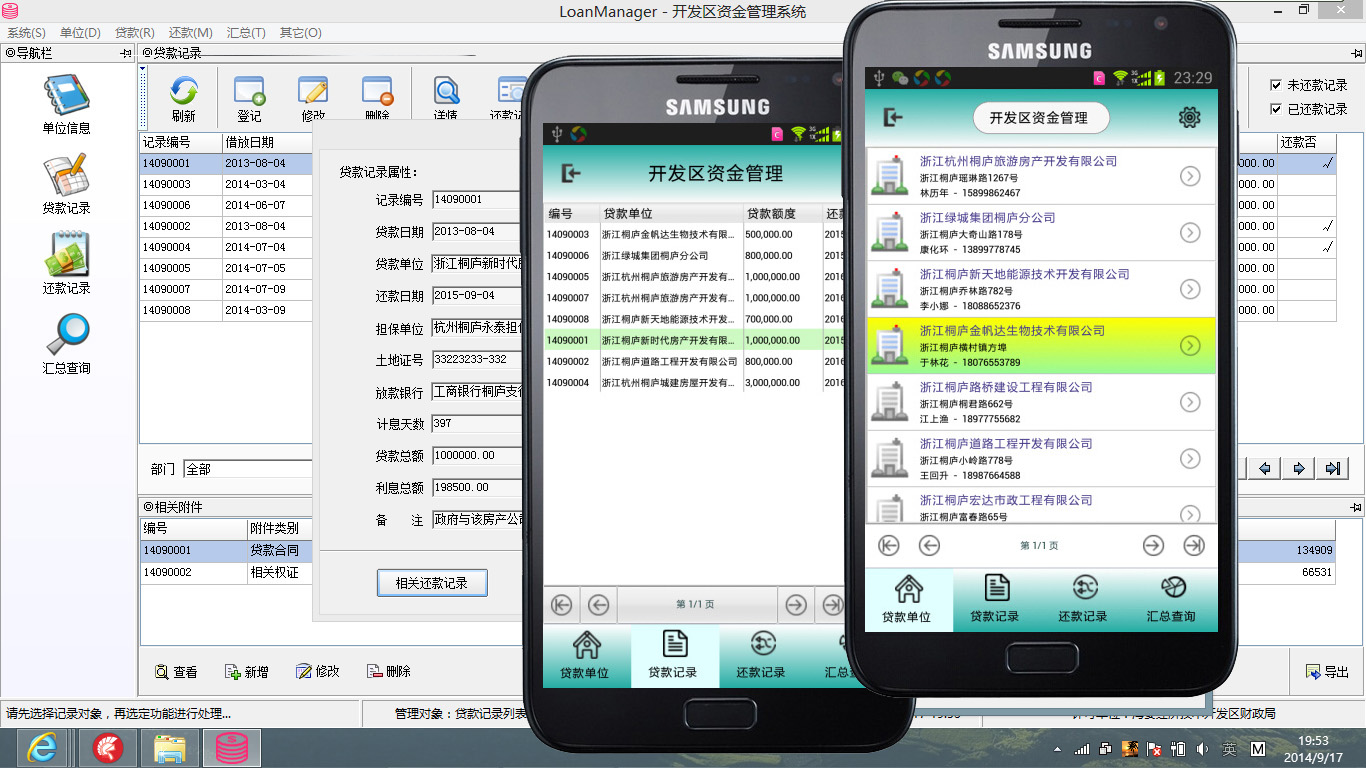Click the 记录编号 field showing 14090001
The image size is (1366, 768).
[478, 200]
